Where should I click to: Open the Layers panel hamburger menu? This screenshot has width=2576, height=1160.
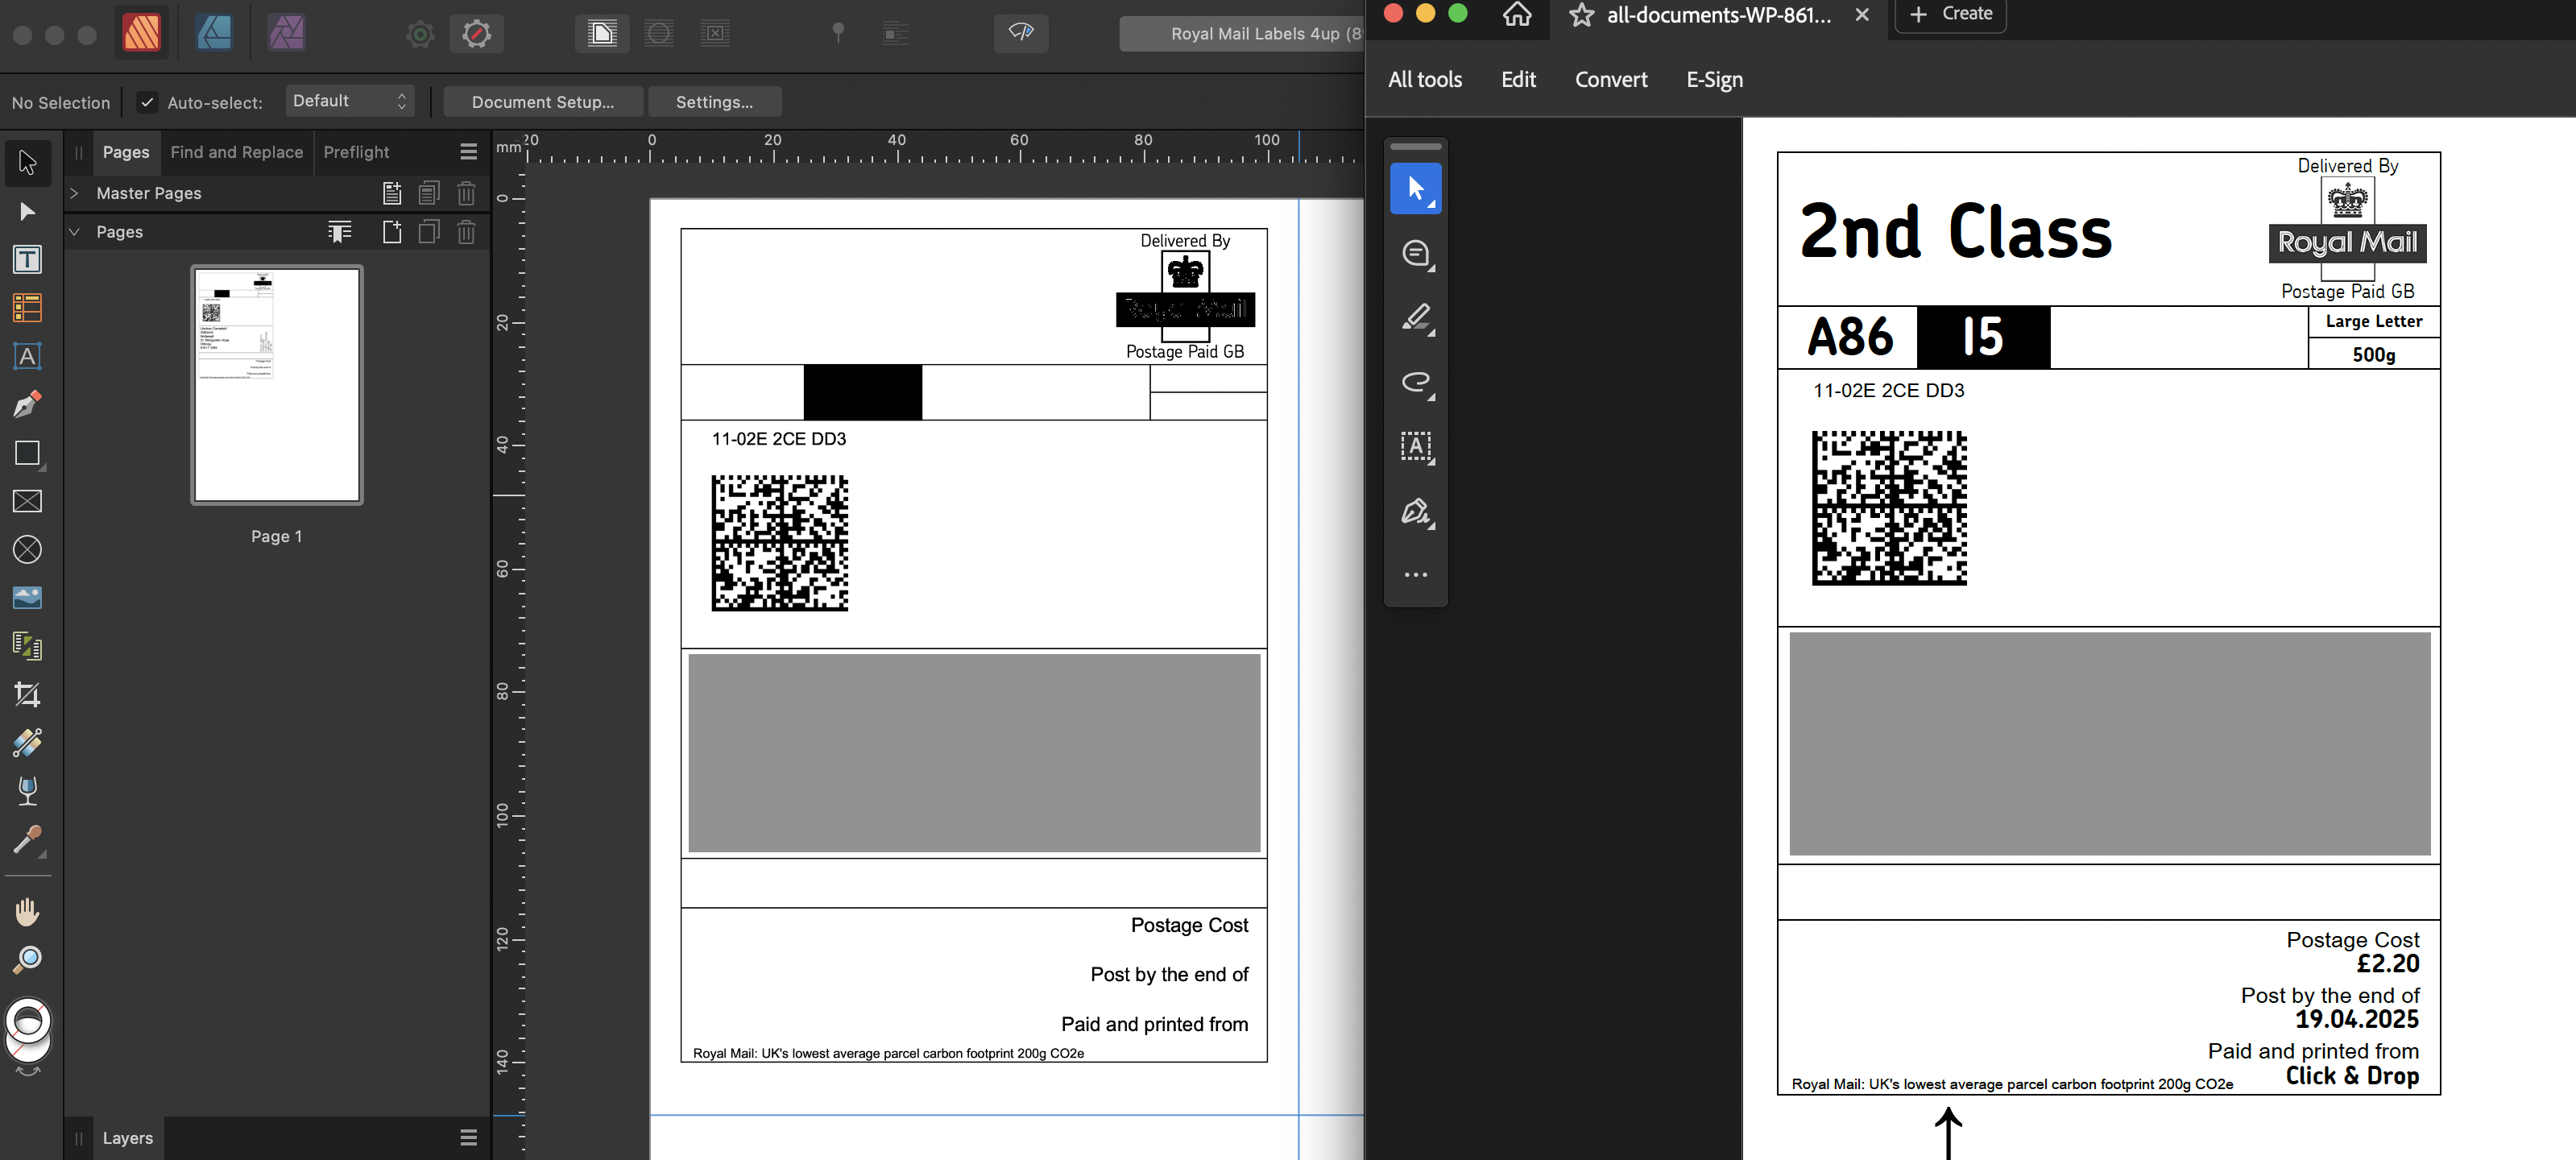[x=468, y=1138]
